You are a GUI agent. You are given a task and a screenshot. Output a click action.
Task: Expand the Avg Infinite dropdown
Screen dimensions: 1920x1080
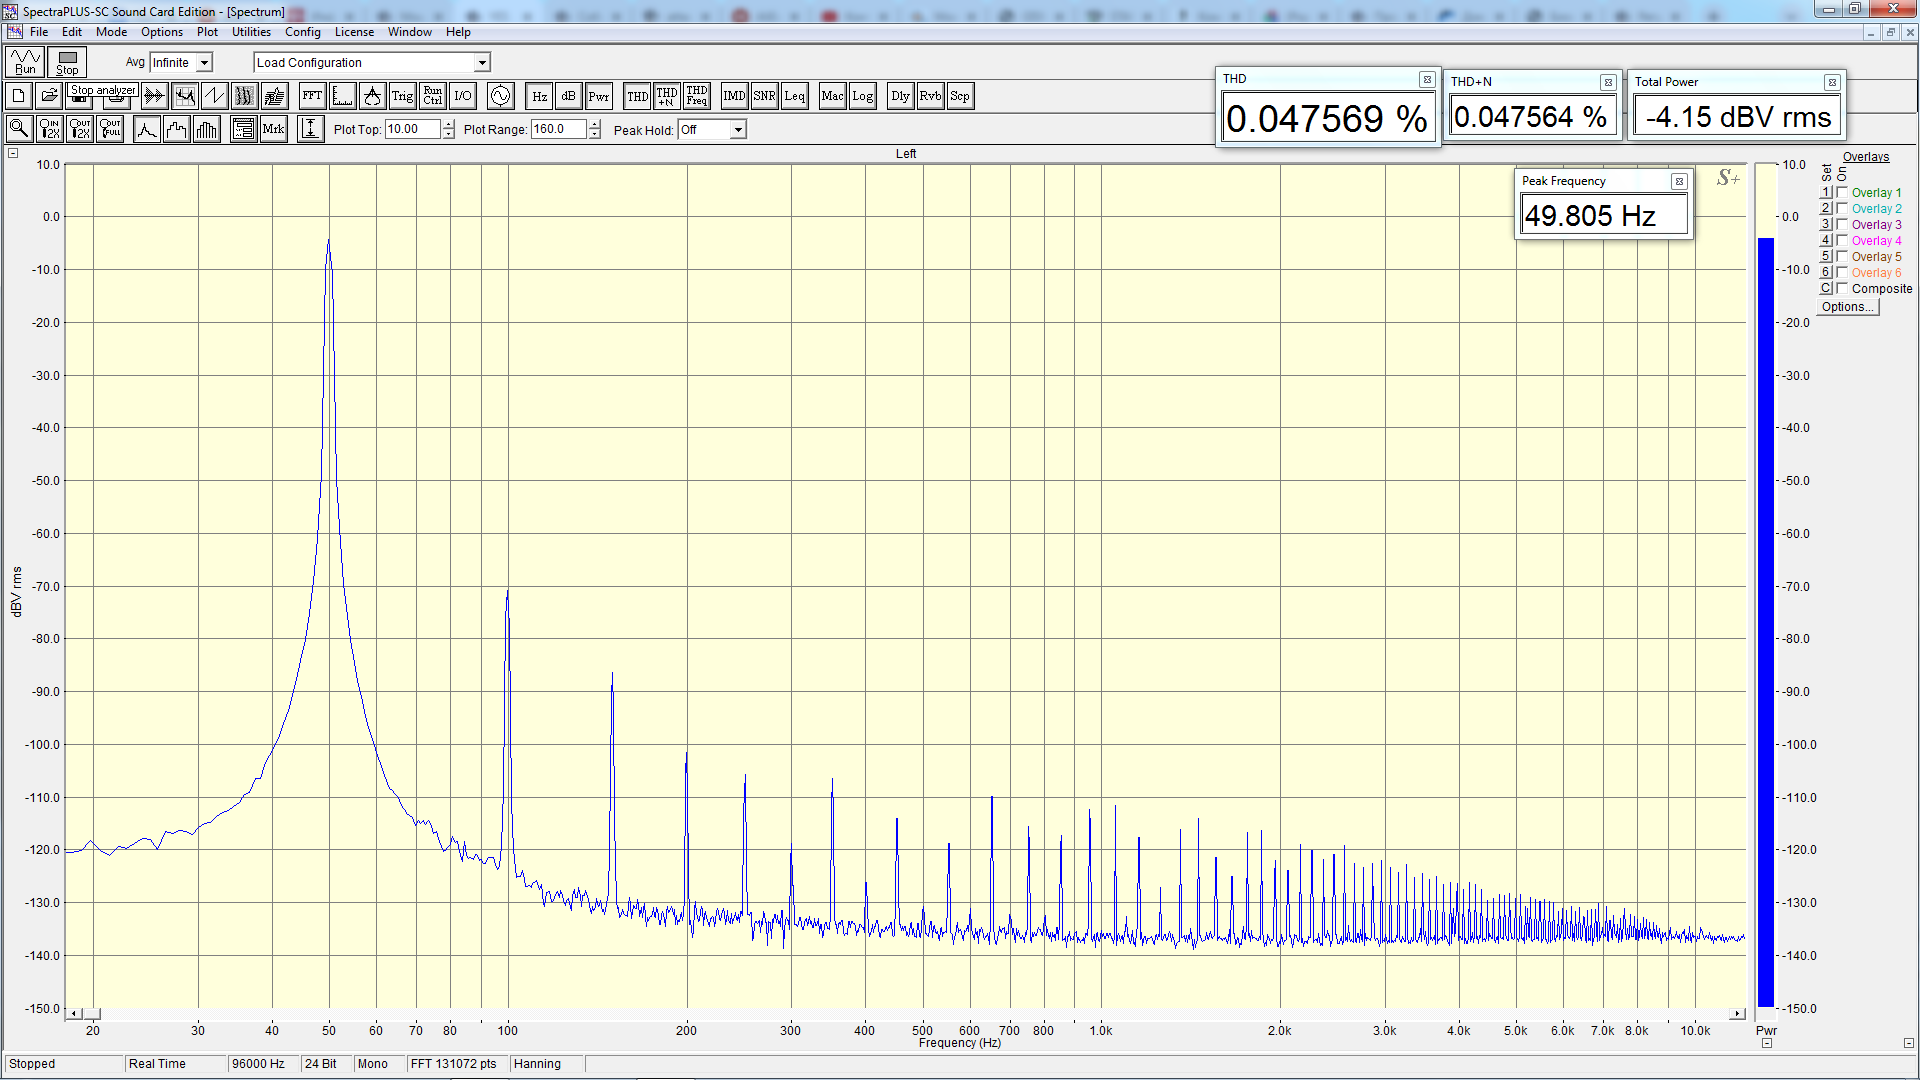[204, 63]
